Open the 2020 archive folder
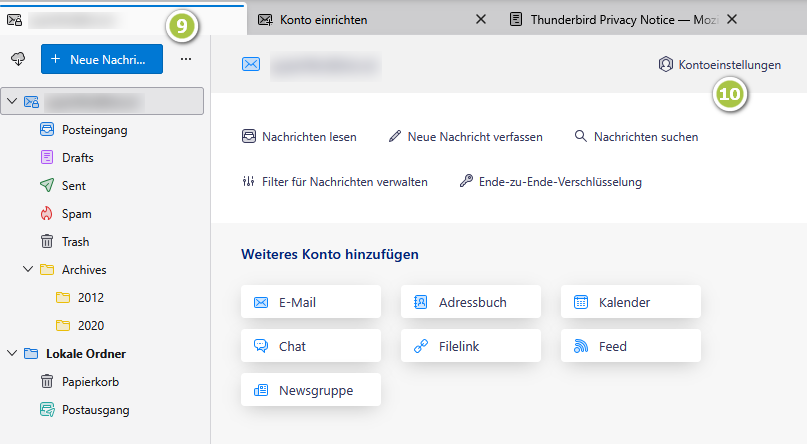Viewport: 807px width, 444px height. [x=91, y=326]
